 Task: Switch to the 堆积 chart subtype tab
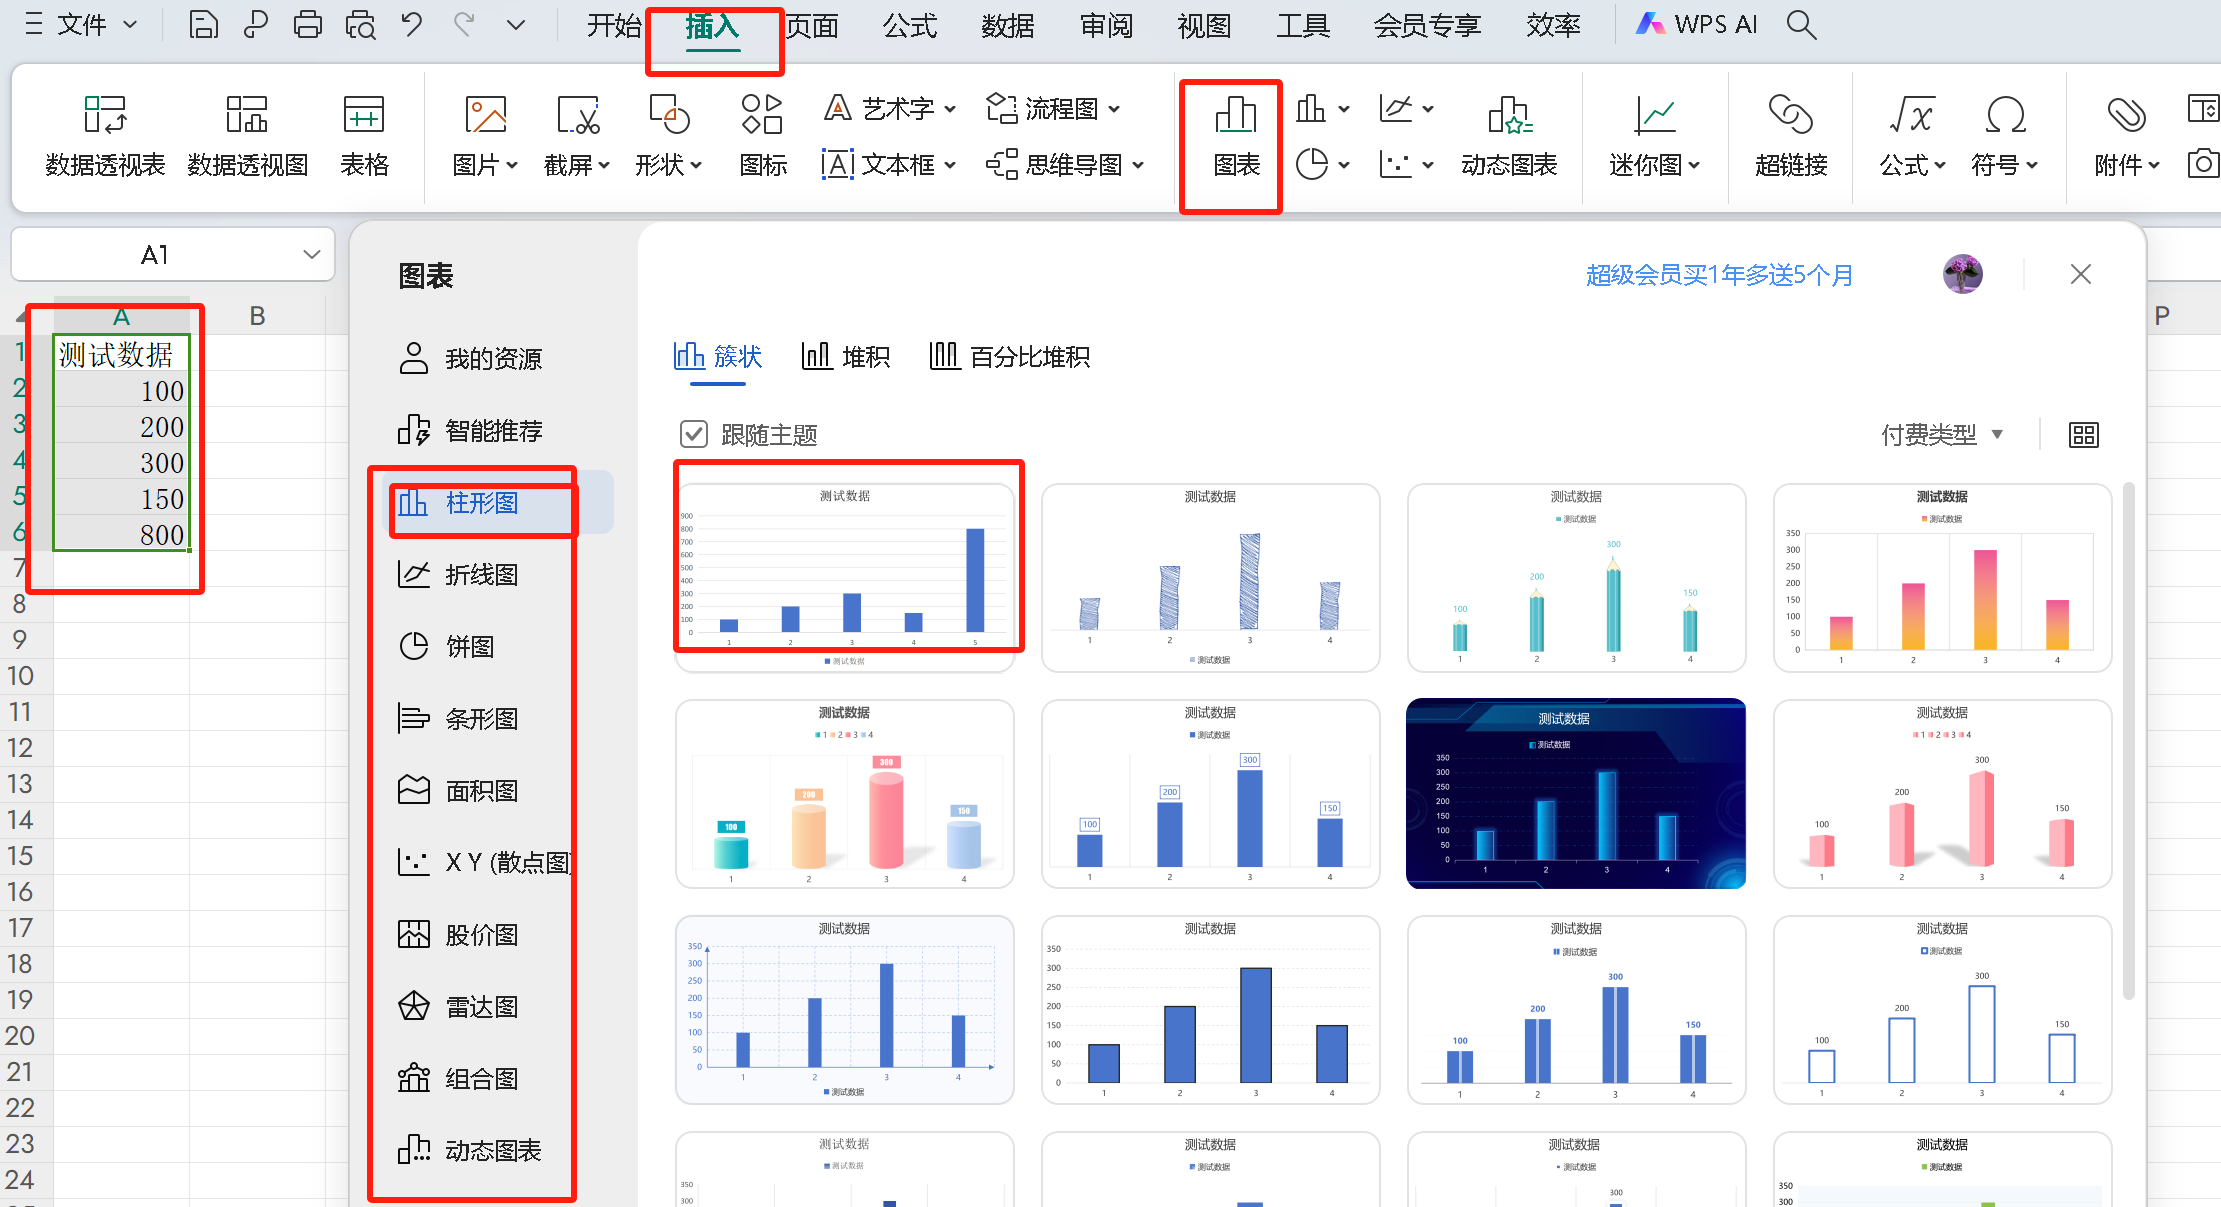846,356
